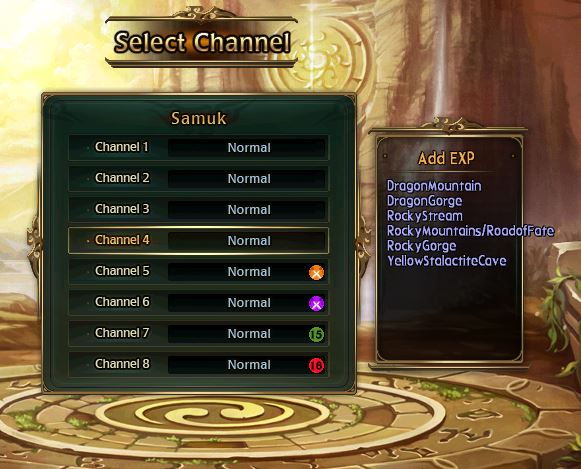Choose Channel 3 from the list
This screenshot has height=469, width=581.
point(198,210)
